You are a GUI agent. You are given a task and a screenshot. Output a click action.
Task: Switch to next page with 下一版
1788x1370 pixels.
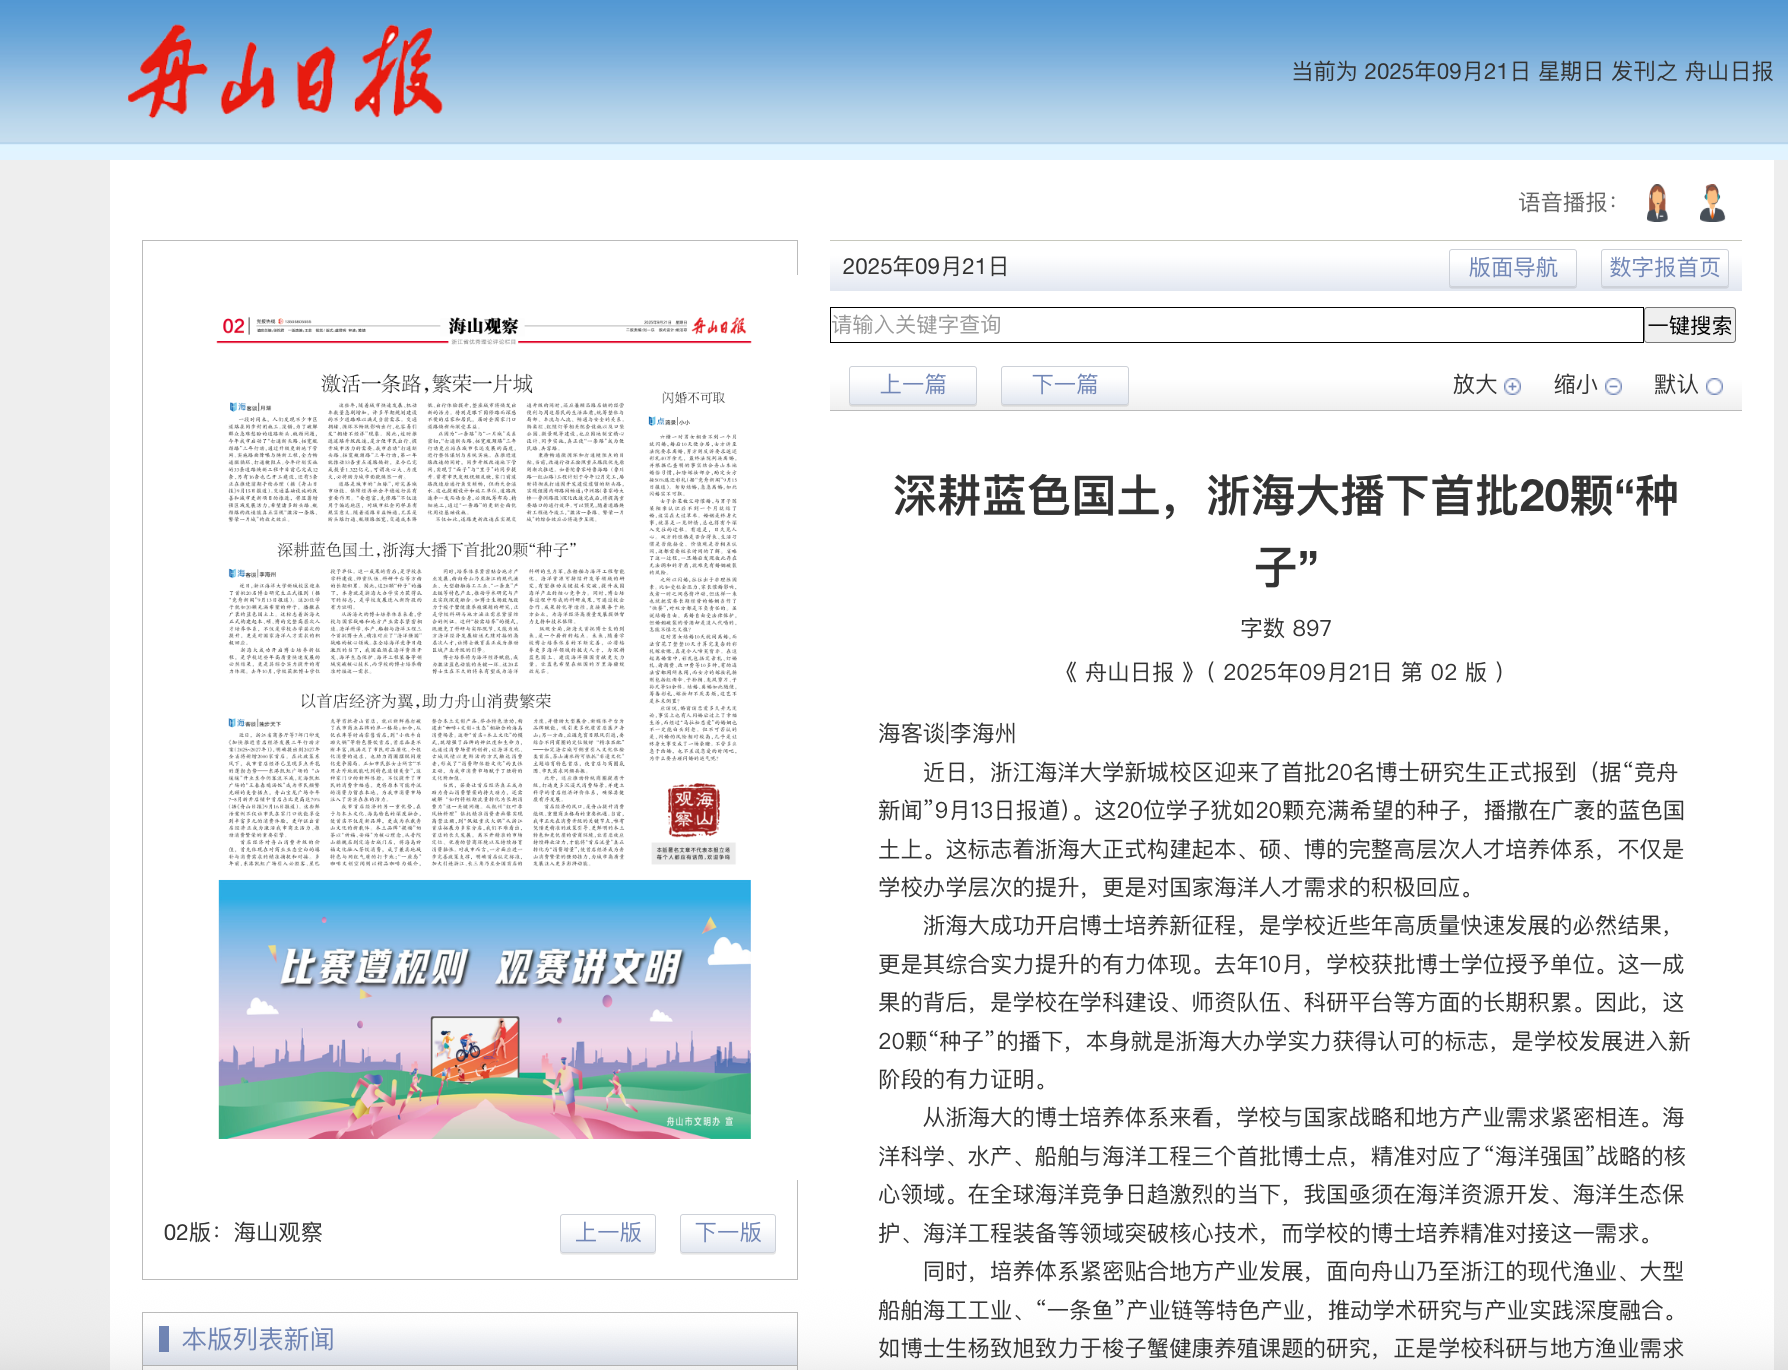(x=728, y=1233)
